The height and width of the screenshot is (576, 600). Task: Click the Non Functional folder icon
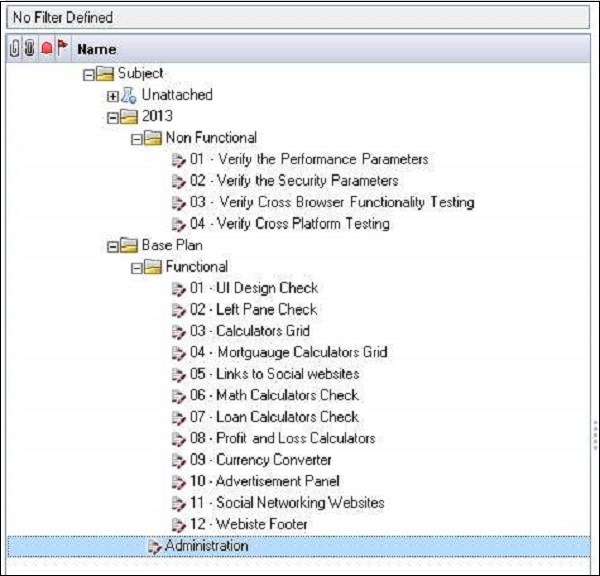[x=153, y=138]
